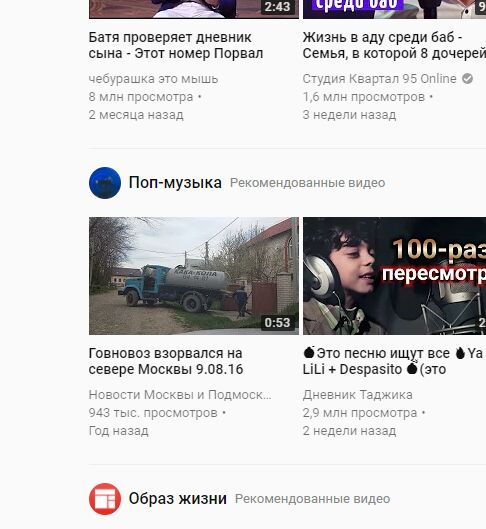Visit channel Дневник Таджика
This screenshot has height=529, width=486.
tap(358, 395)
